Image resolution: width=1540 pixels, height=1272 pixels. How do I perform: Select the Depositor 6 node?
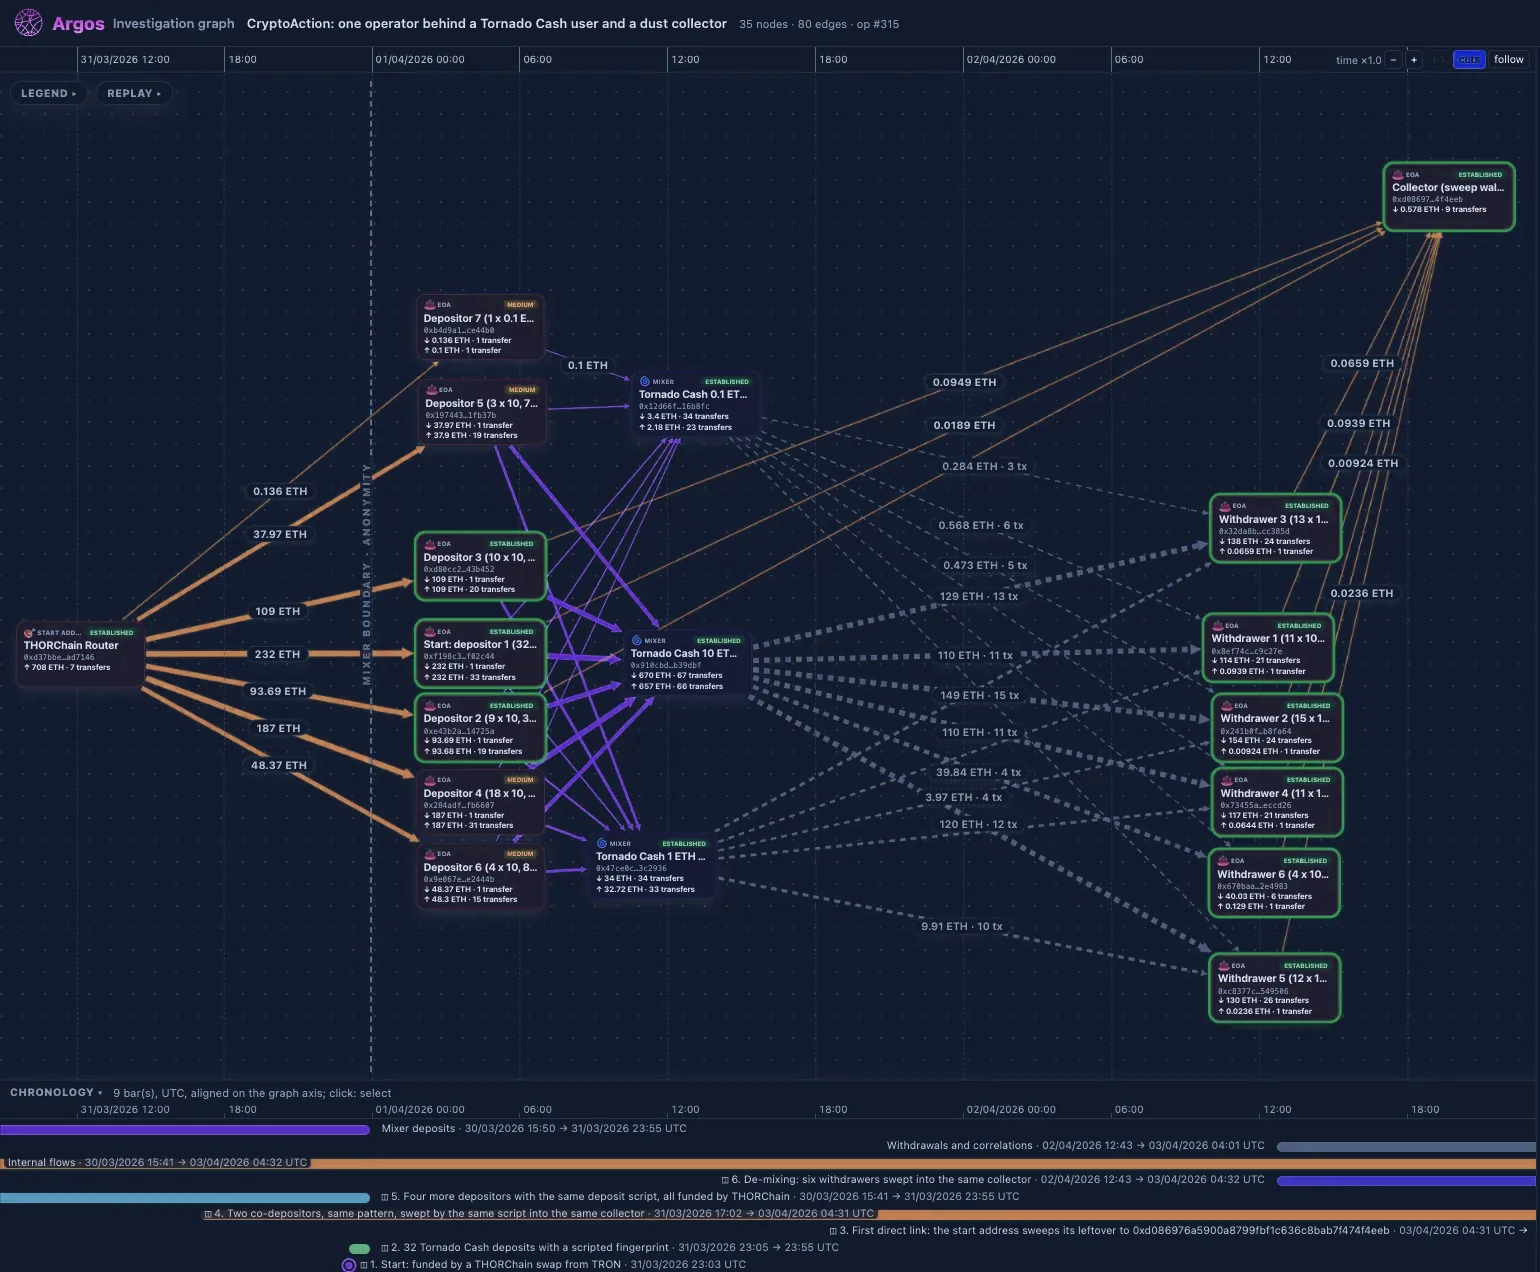click(x=482, y=877)
